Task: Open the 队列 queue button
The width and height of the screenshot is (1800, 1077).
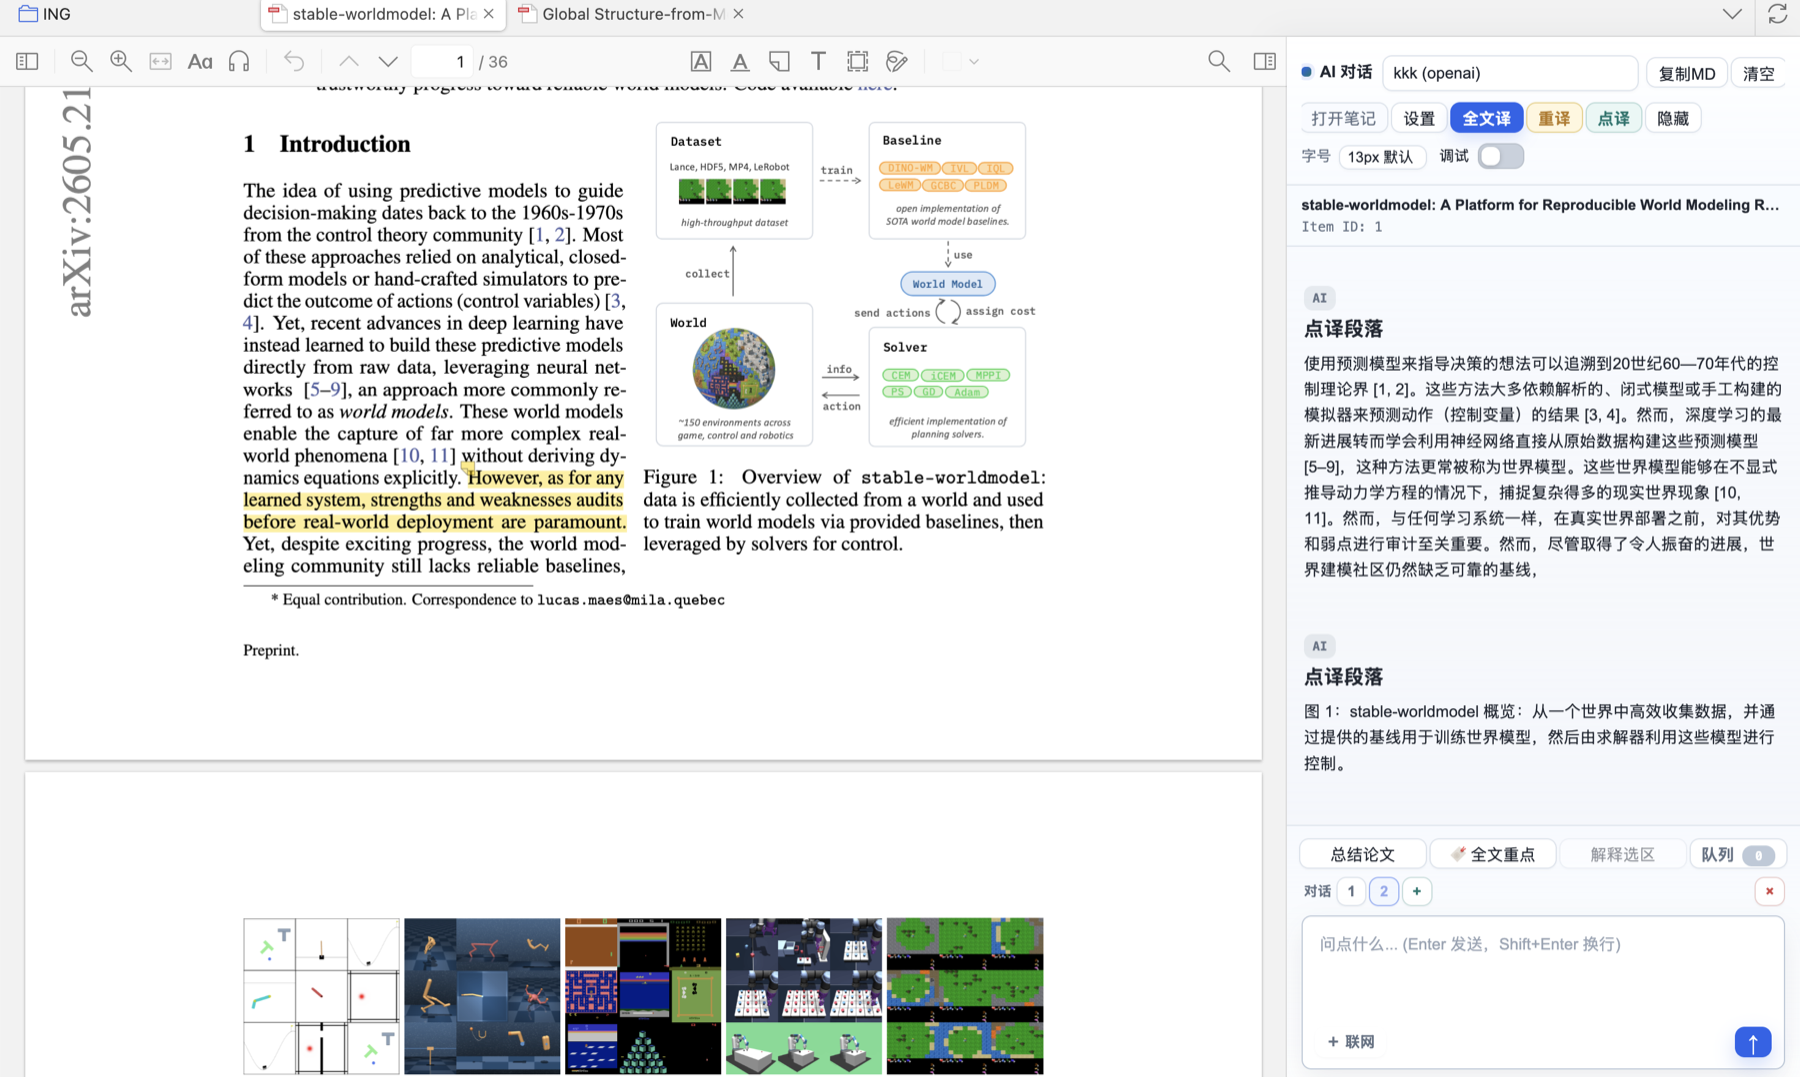Action: 1737,854
